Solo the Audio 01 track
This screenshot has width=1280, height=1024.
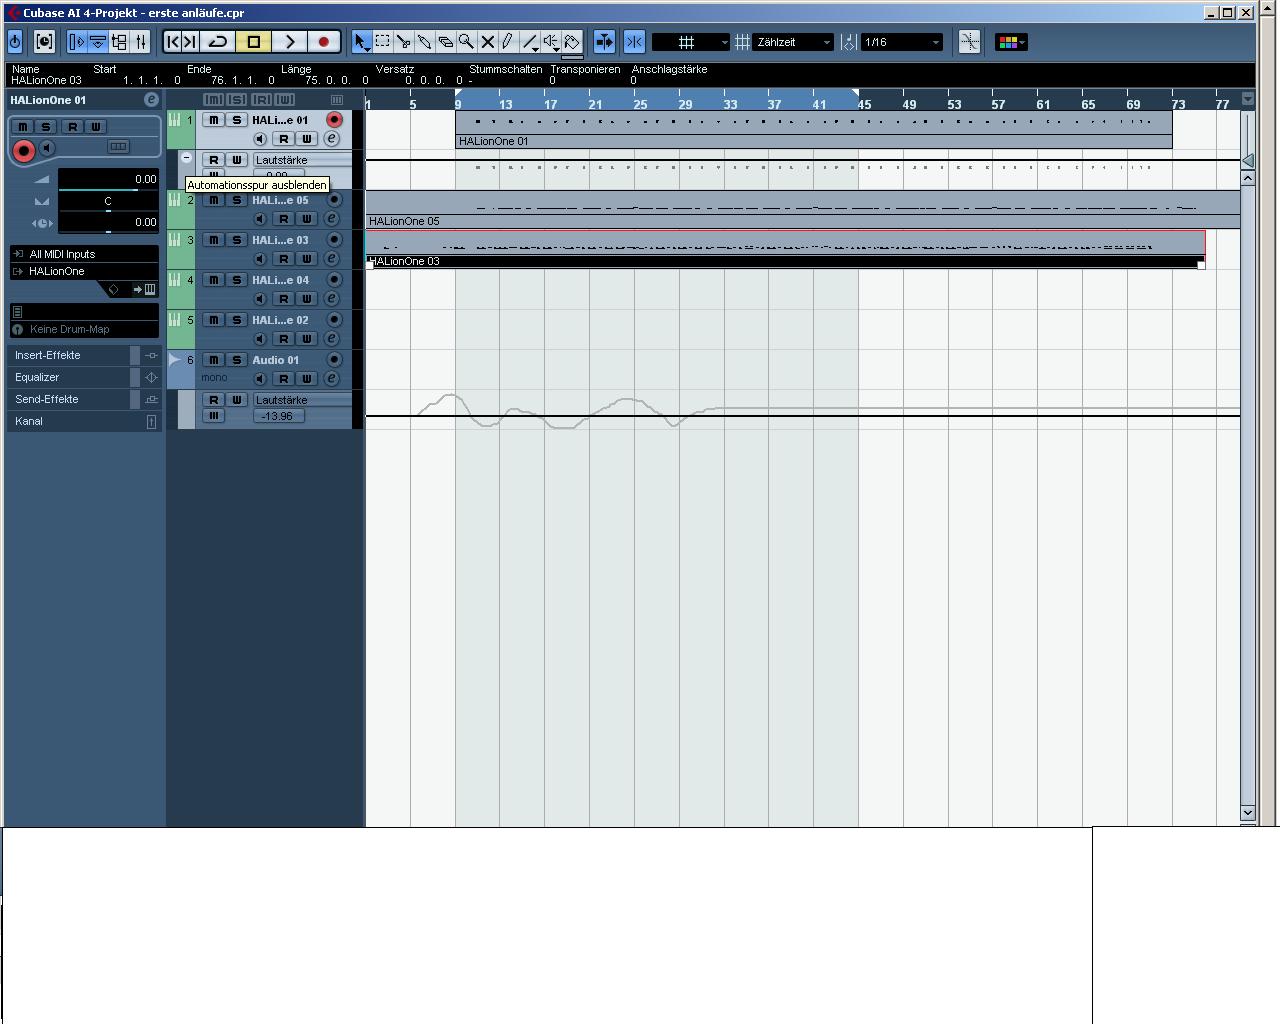(237, 360)
